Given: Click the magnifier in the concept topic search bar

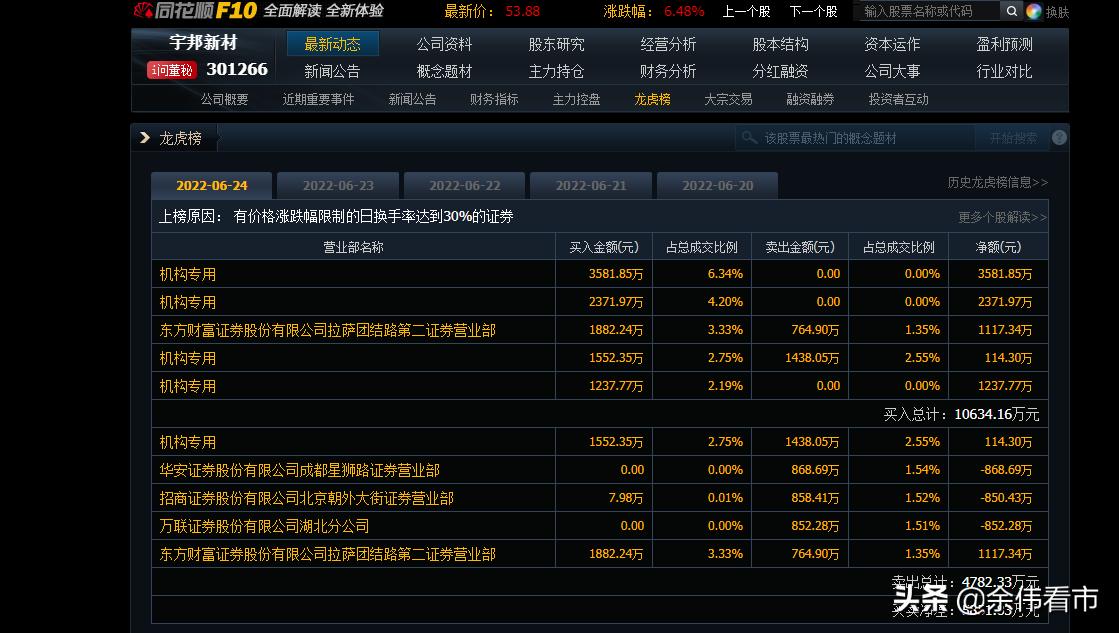Looking at the screenshot, I should click(750, 137).
